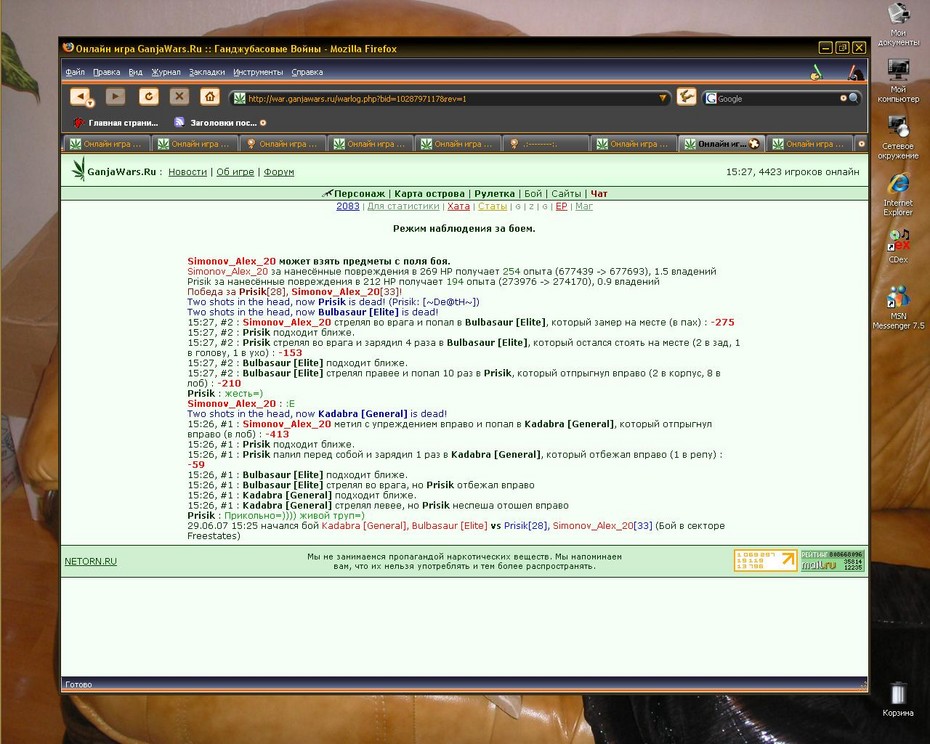Click the magnifier search icon

(853, 98)
